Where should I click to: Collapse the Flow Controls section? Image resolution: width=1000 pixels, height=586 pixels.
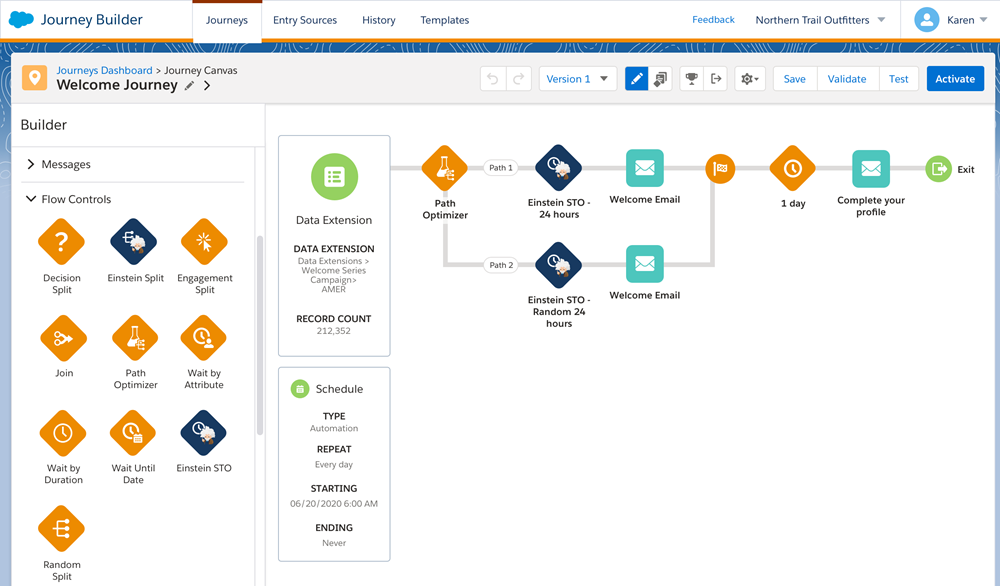(x=68, y=199)
